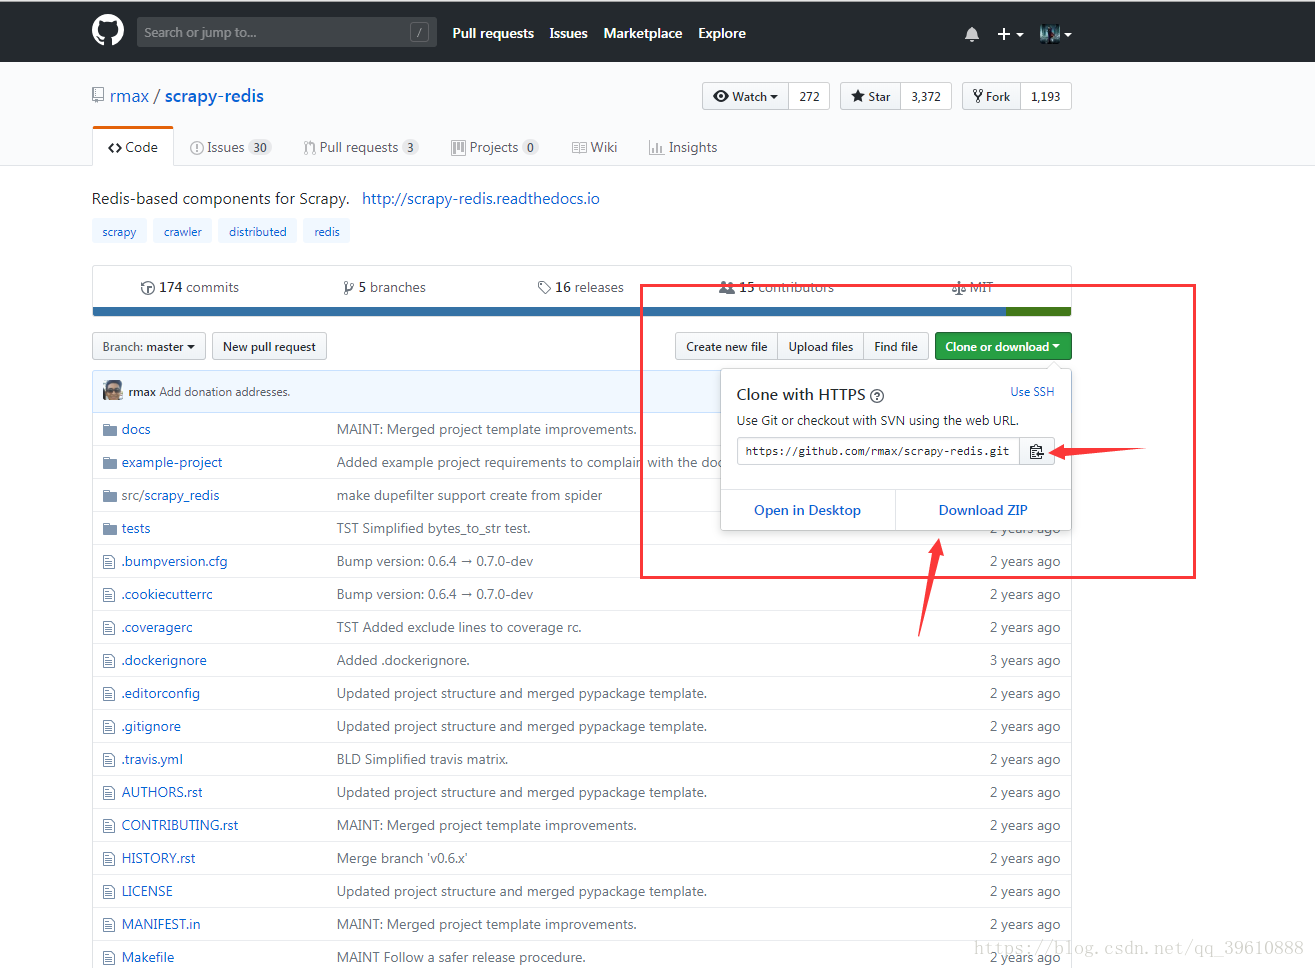This screenshot has height=968, width=1315.
Task: Open .dockerignore file
Action: pos(164,660)
